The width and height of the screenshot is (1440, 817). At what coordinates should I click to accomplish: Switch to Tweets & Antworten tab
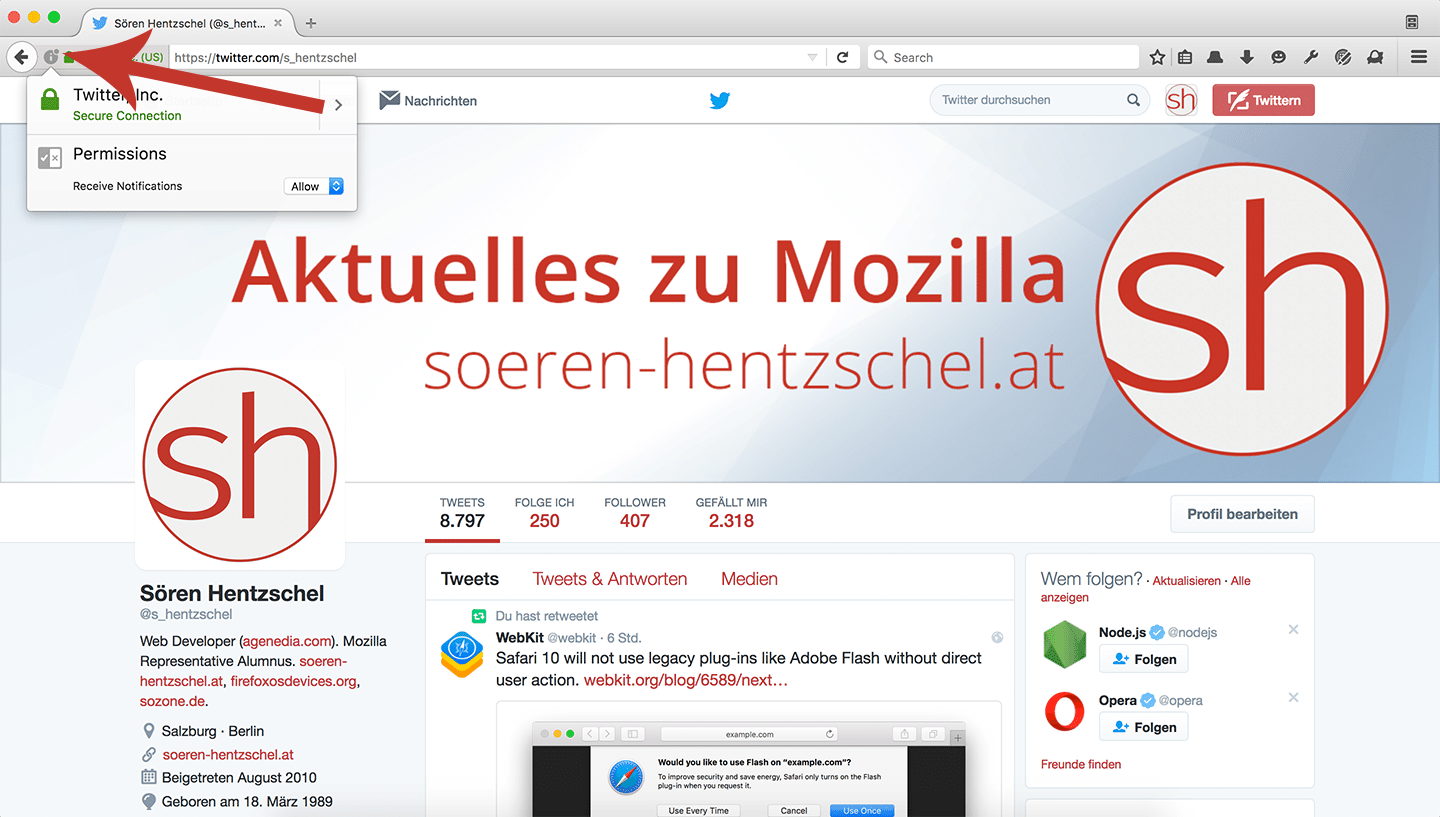610,579
